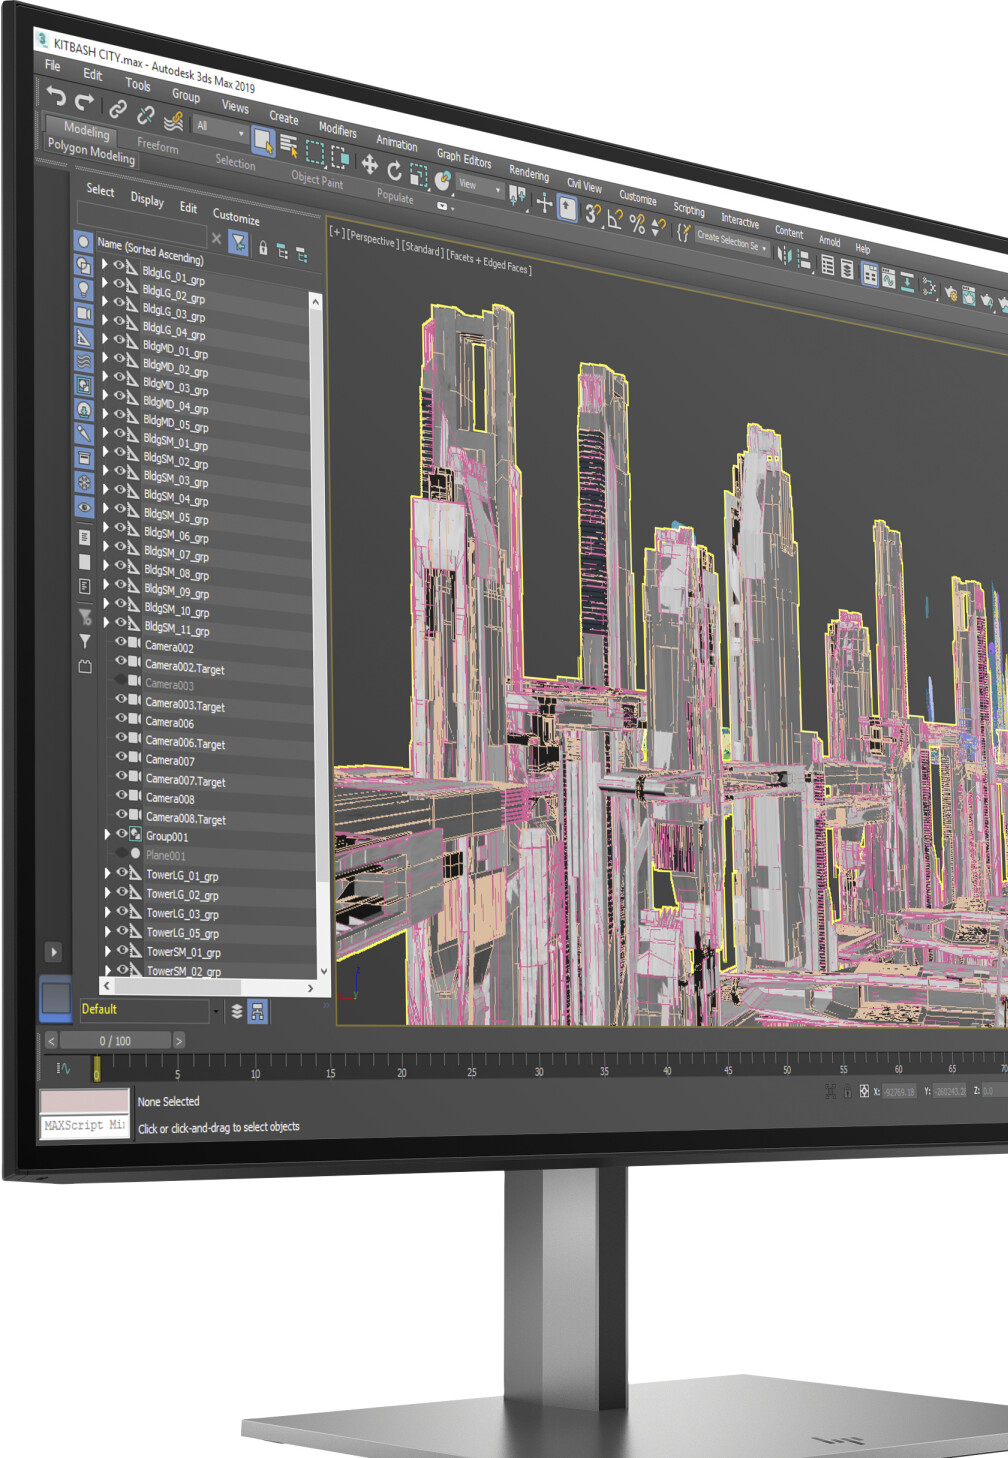The width and height of the screenshot is (1008, 1458).
Task: Open the Modifiers menu
Action: 337,129
